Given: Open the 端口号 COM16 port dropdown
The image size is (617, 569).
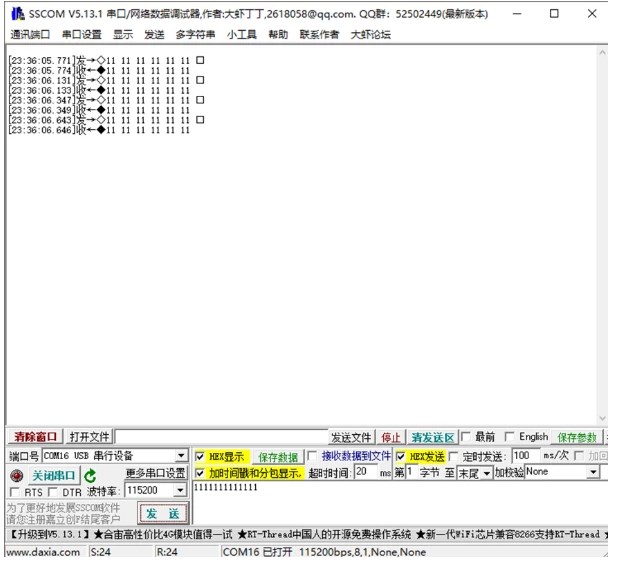Looking at the screenshot, I should tap(181, 456).
